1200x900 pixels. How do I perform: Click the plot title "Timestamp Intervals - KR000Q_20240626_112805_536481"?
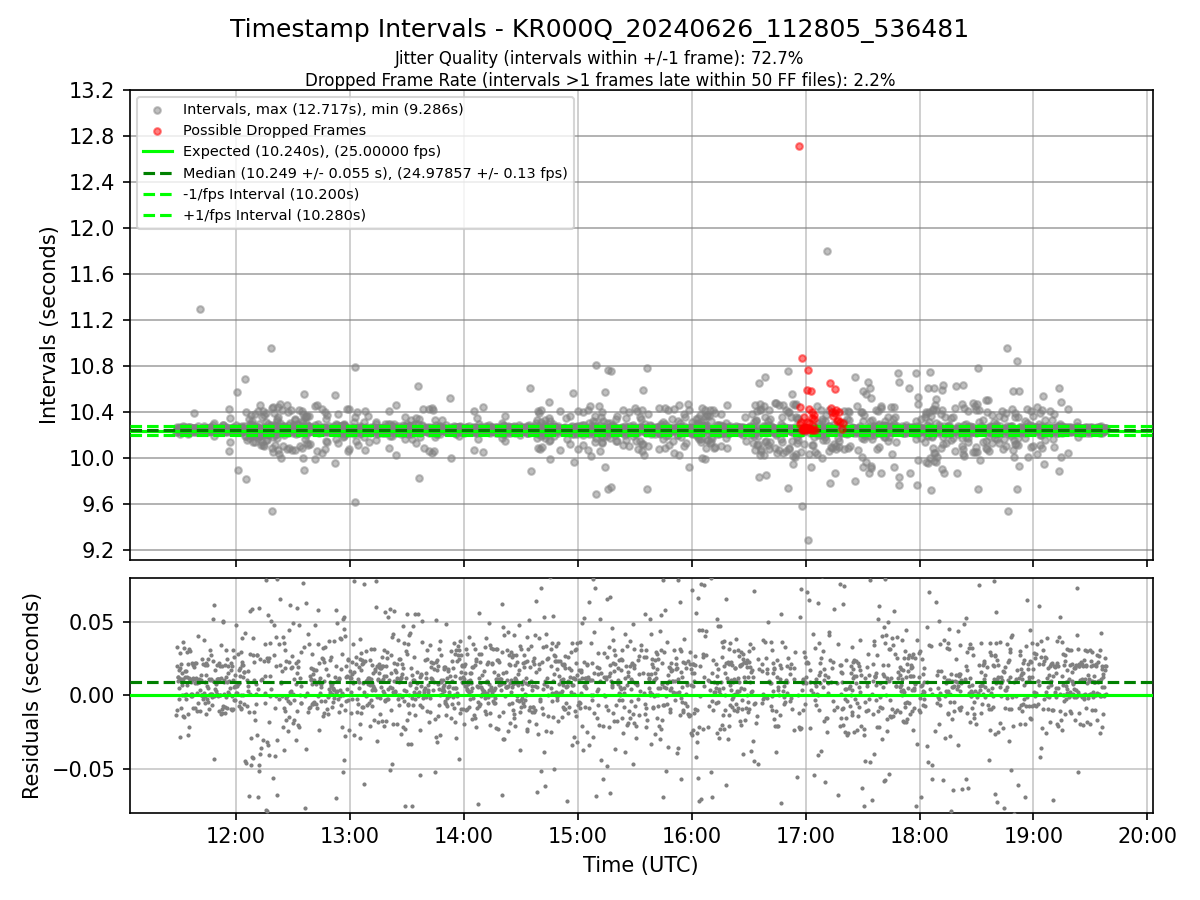tap(599, 29)
